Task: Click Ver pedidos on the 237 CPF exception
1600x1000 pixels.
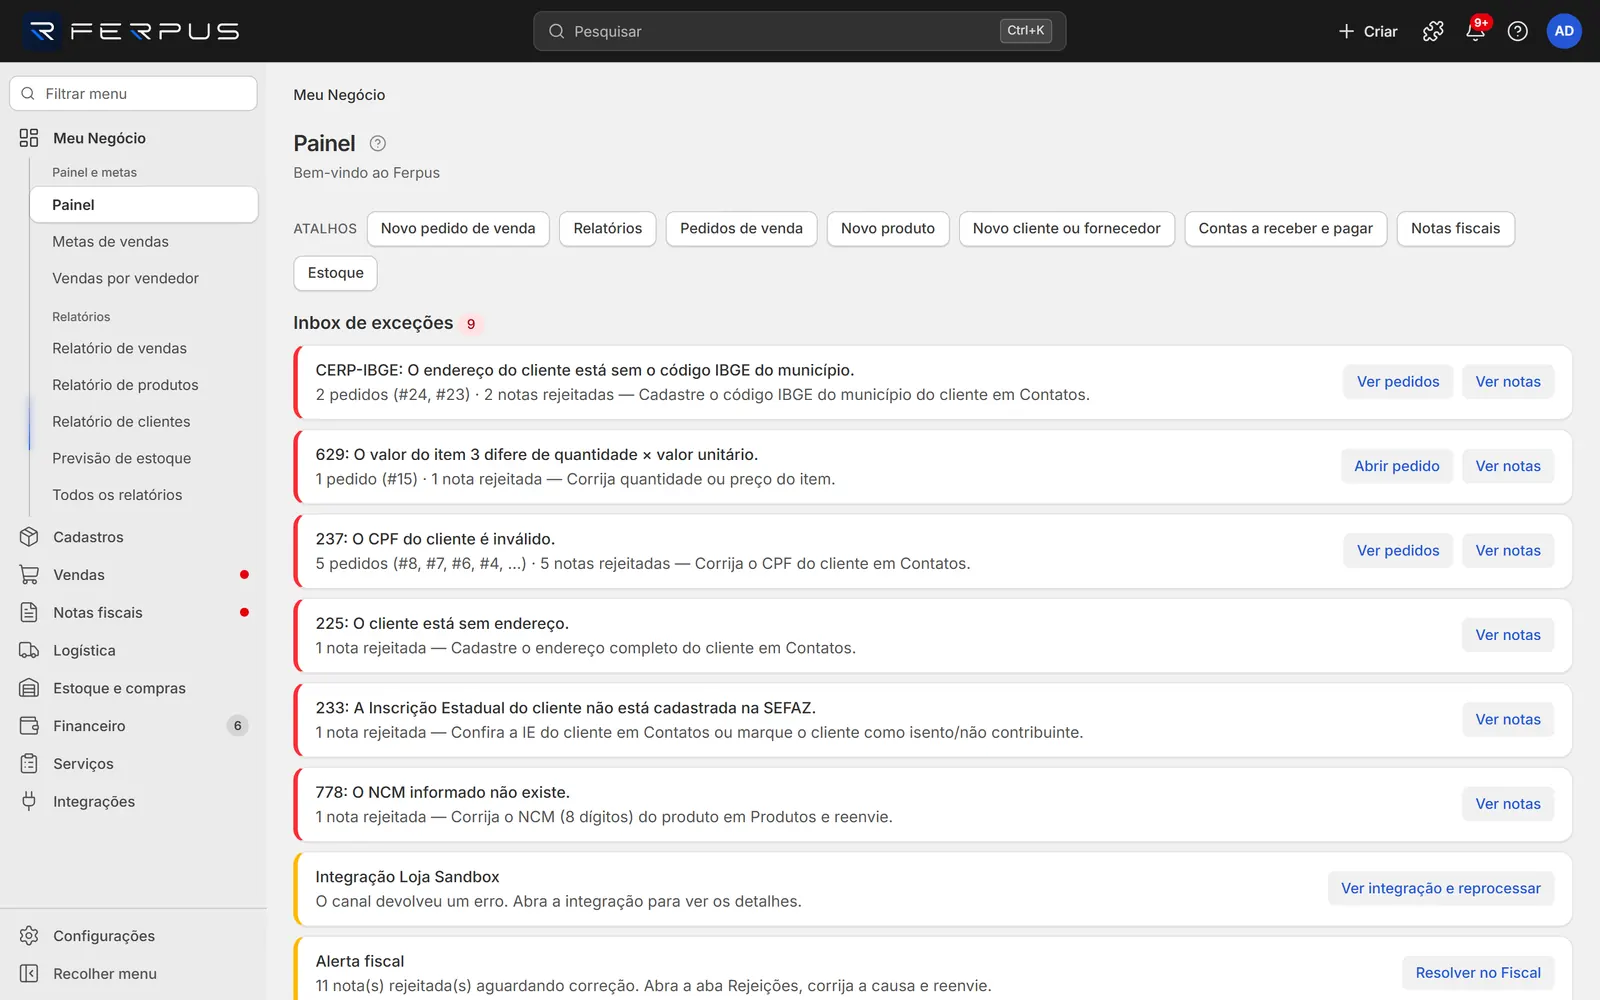Action: 1398,551
